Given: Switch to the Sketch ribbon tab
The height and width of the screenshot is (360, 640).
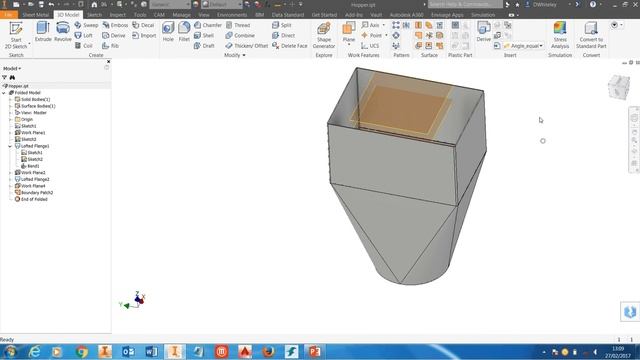Looking at the screenshot, I should (x=94, y=15).
